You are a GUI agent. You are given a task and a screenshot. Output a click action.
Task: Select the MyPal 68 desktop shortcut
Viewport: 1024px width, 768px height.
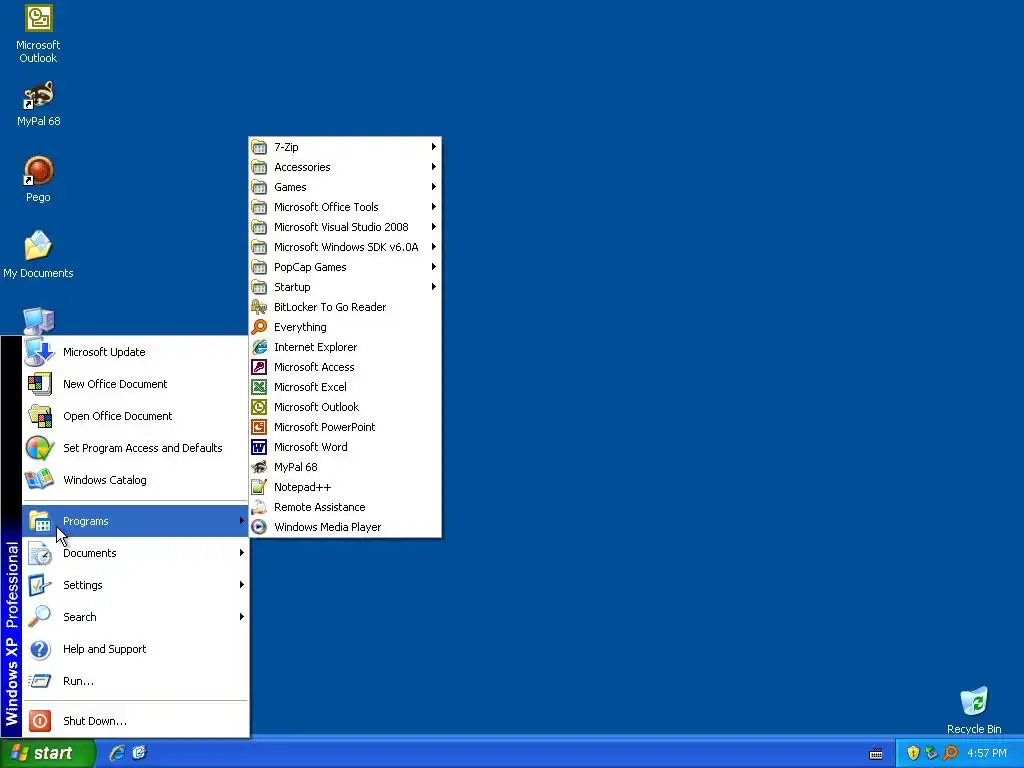(x=38, y=103)
